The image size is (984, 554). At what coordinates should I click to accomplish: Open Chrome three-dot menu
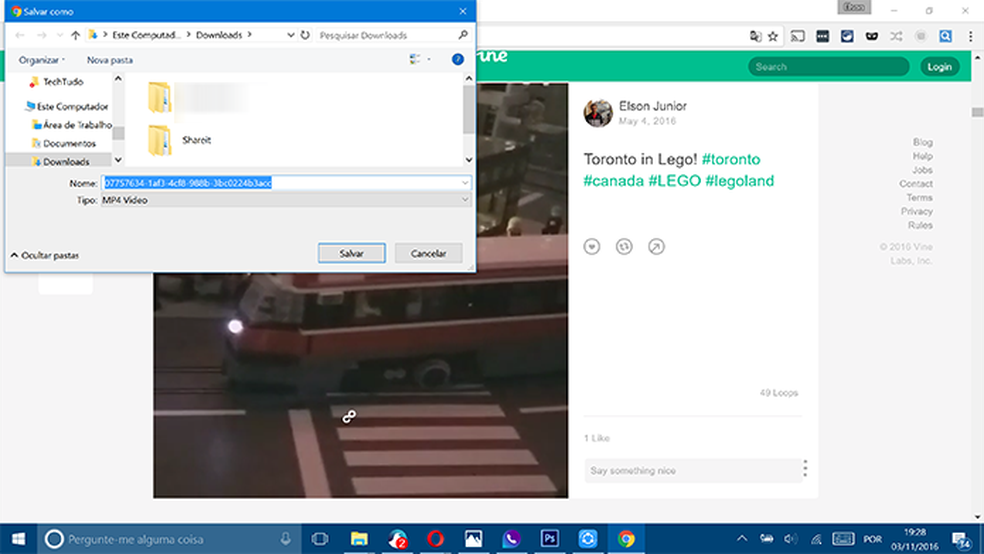970,36
